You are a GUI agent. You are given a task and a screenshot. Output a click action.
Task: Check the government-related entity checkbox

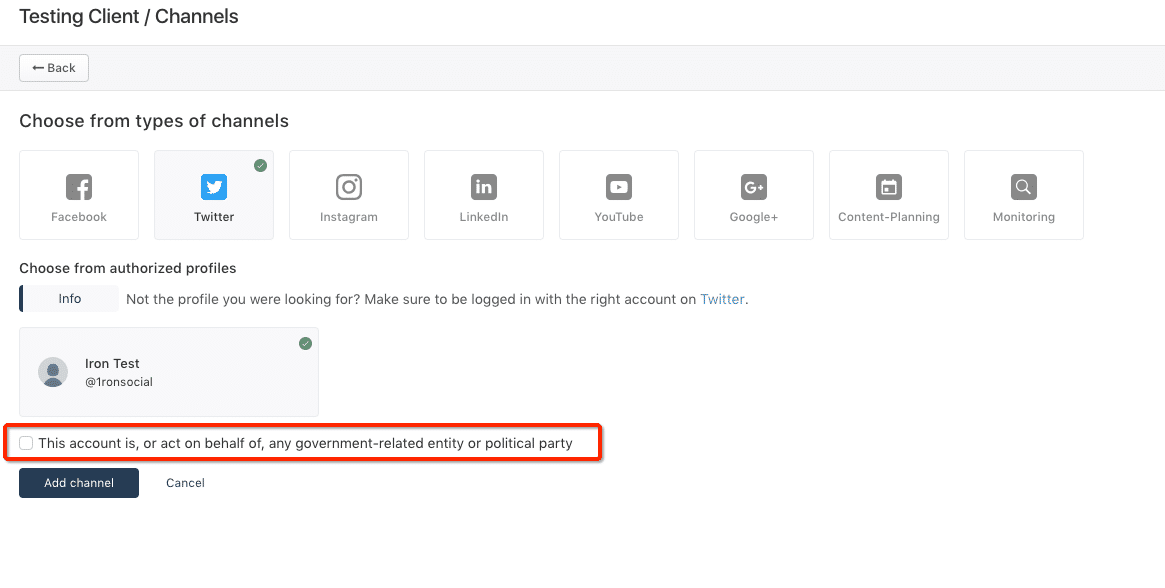tap(26, 443)
